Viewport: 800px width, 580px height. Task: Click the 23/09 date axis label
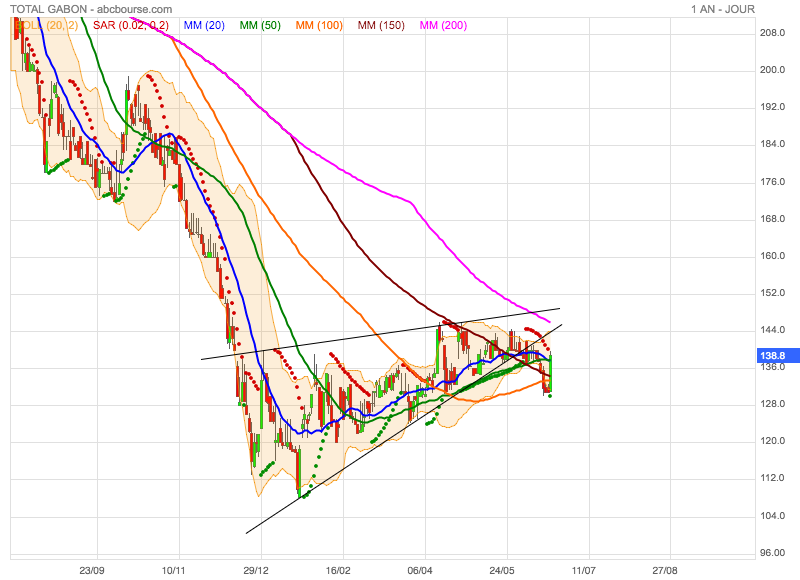click(92, 570)
